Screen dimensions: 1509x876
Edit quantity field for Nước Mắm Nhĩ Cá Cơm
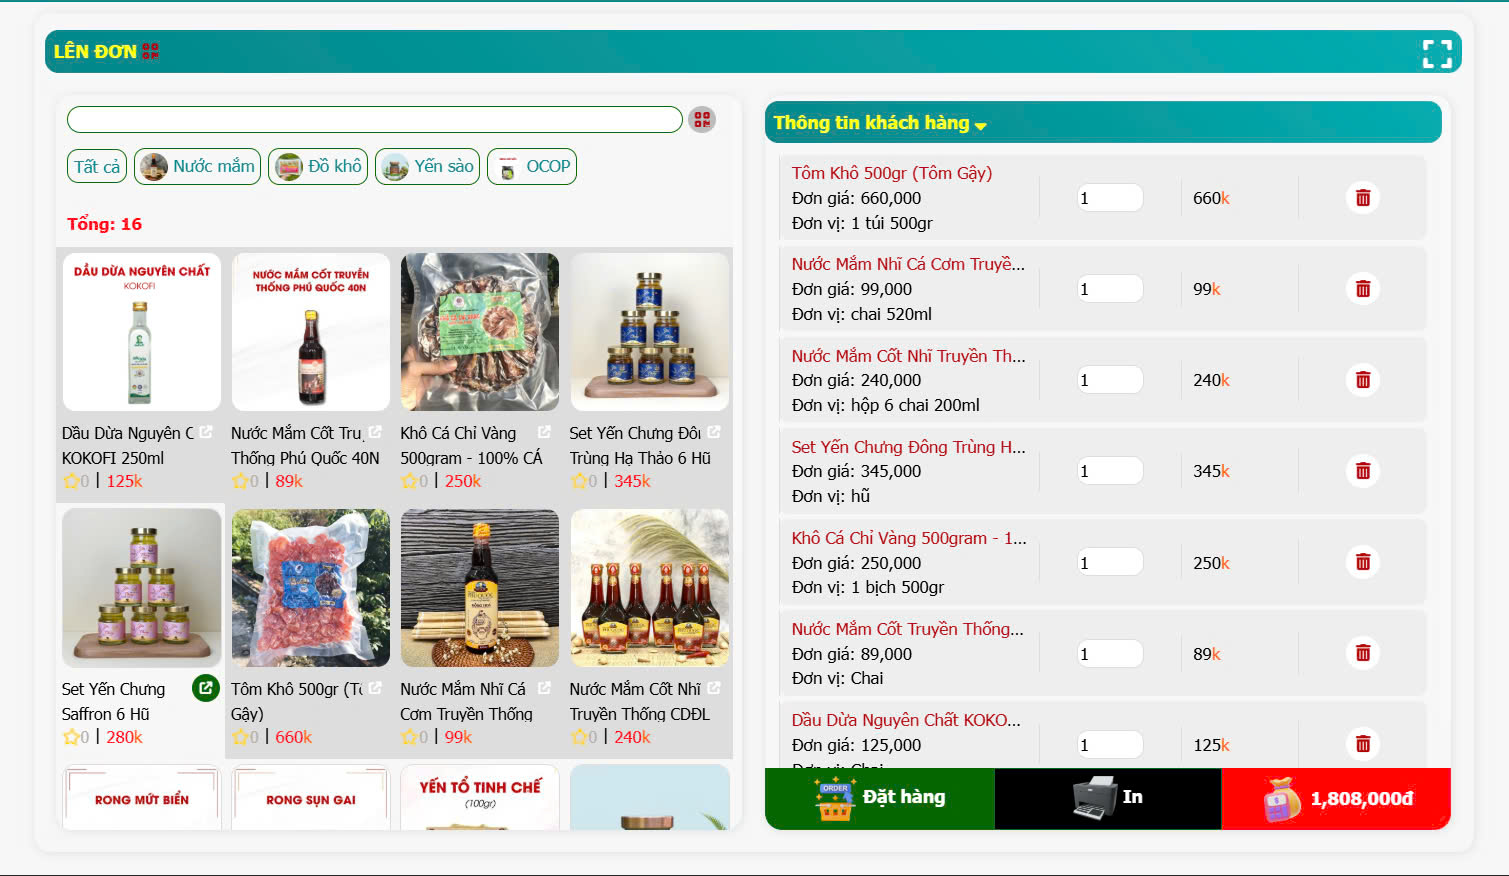click(1110, 289)
